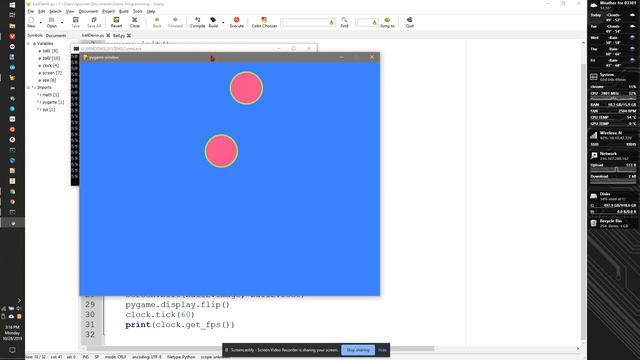Collapse the Imports tree node
The height and width of the screenshot is (360, 640).
(29, 87)
